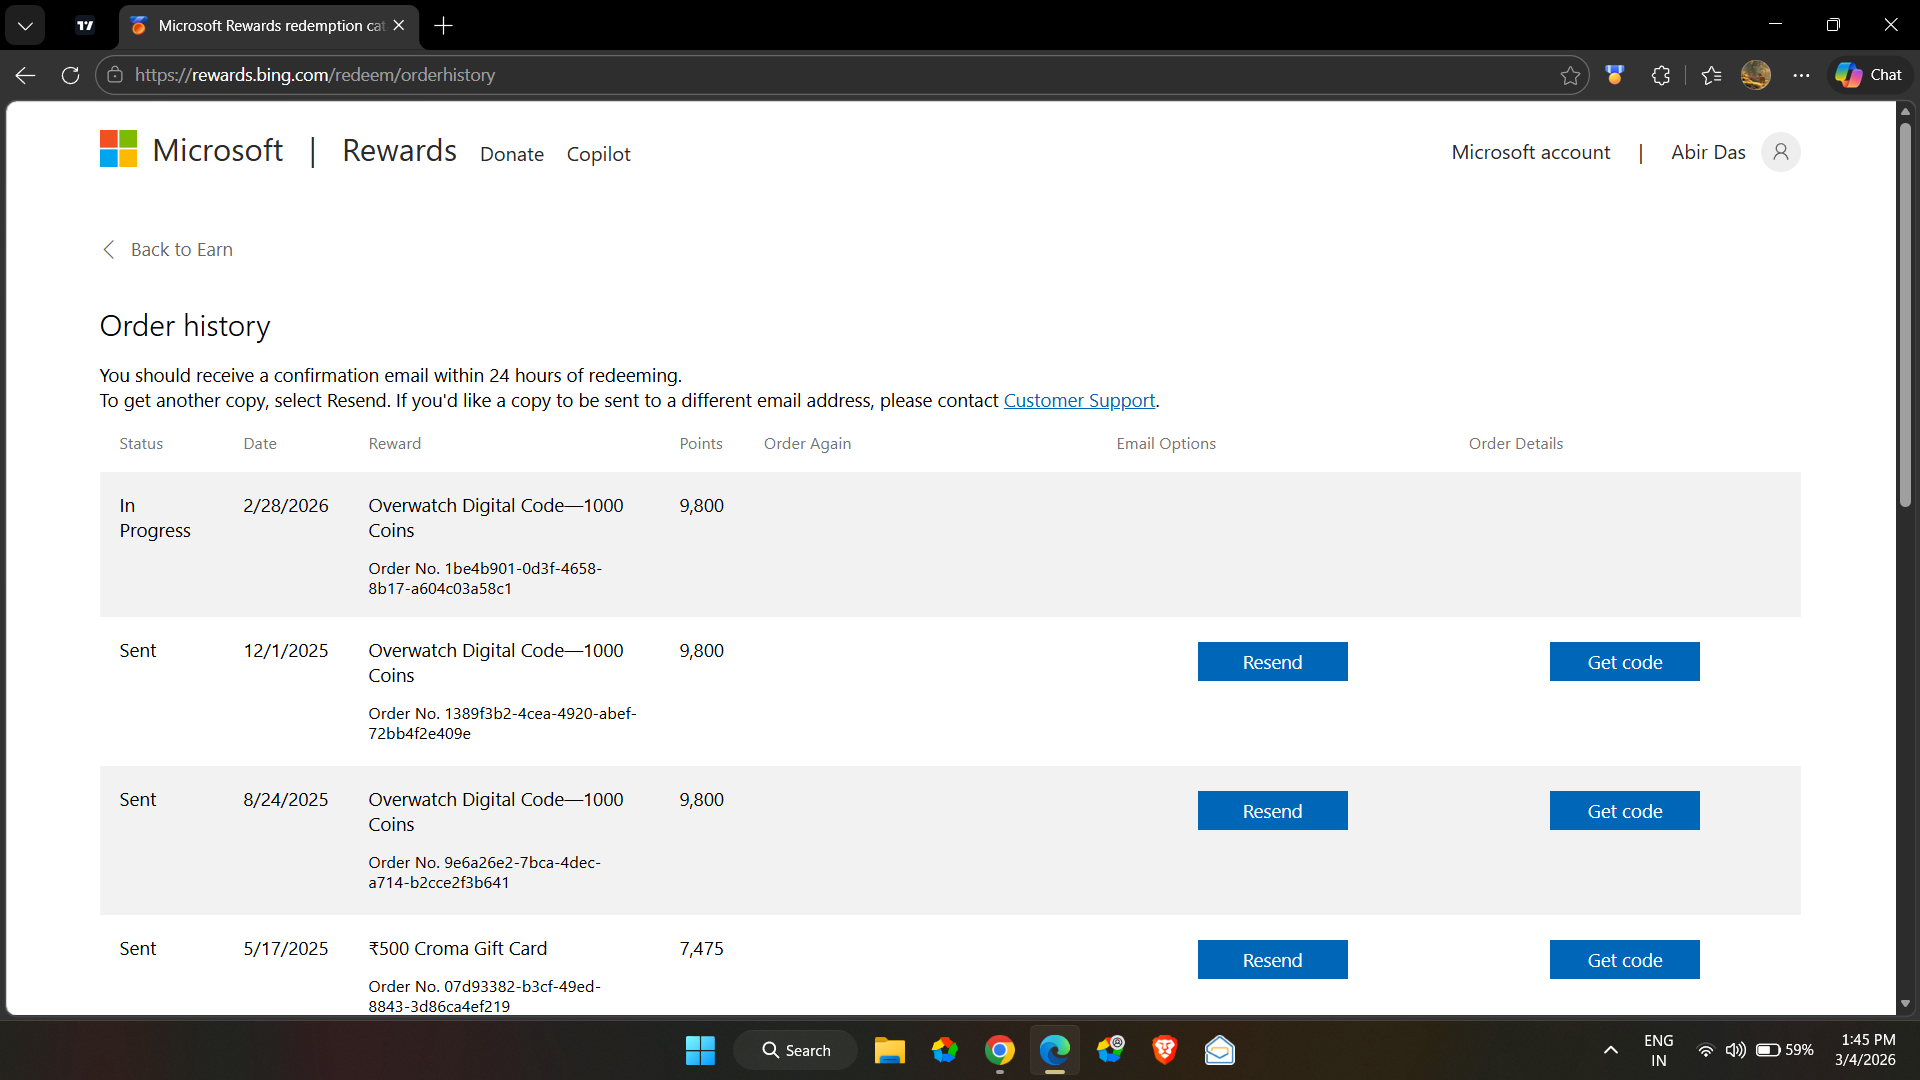Click the Customer Support link
Image resolution: width=1920 pixels, height=1080 pixels.
pos(1079,400)
